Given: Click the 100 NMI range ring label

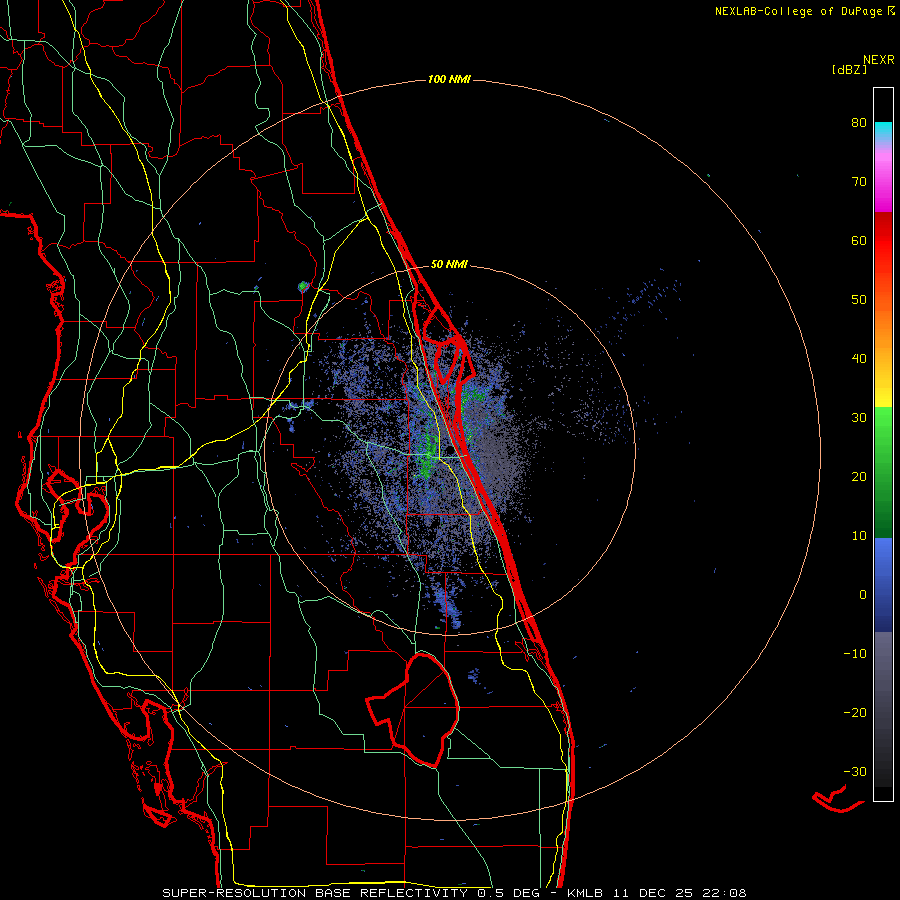Looking at the screenshot, I should (449, 79).
